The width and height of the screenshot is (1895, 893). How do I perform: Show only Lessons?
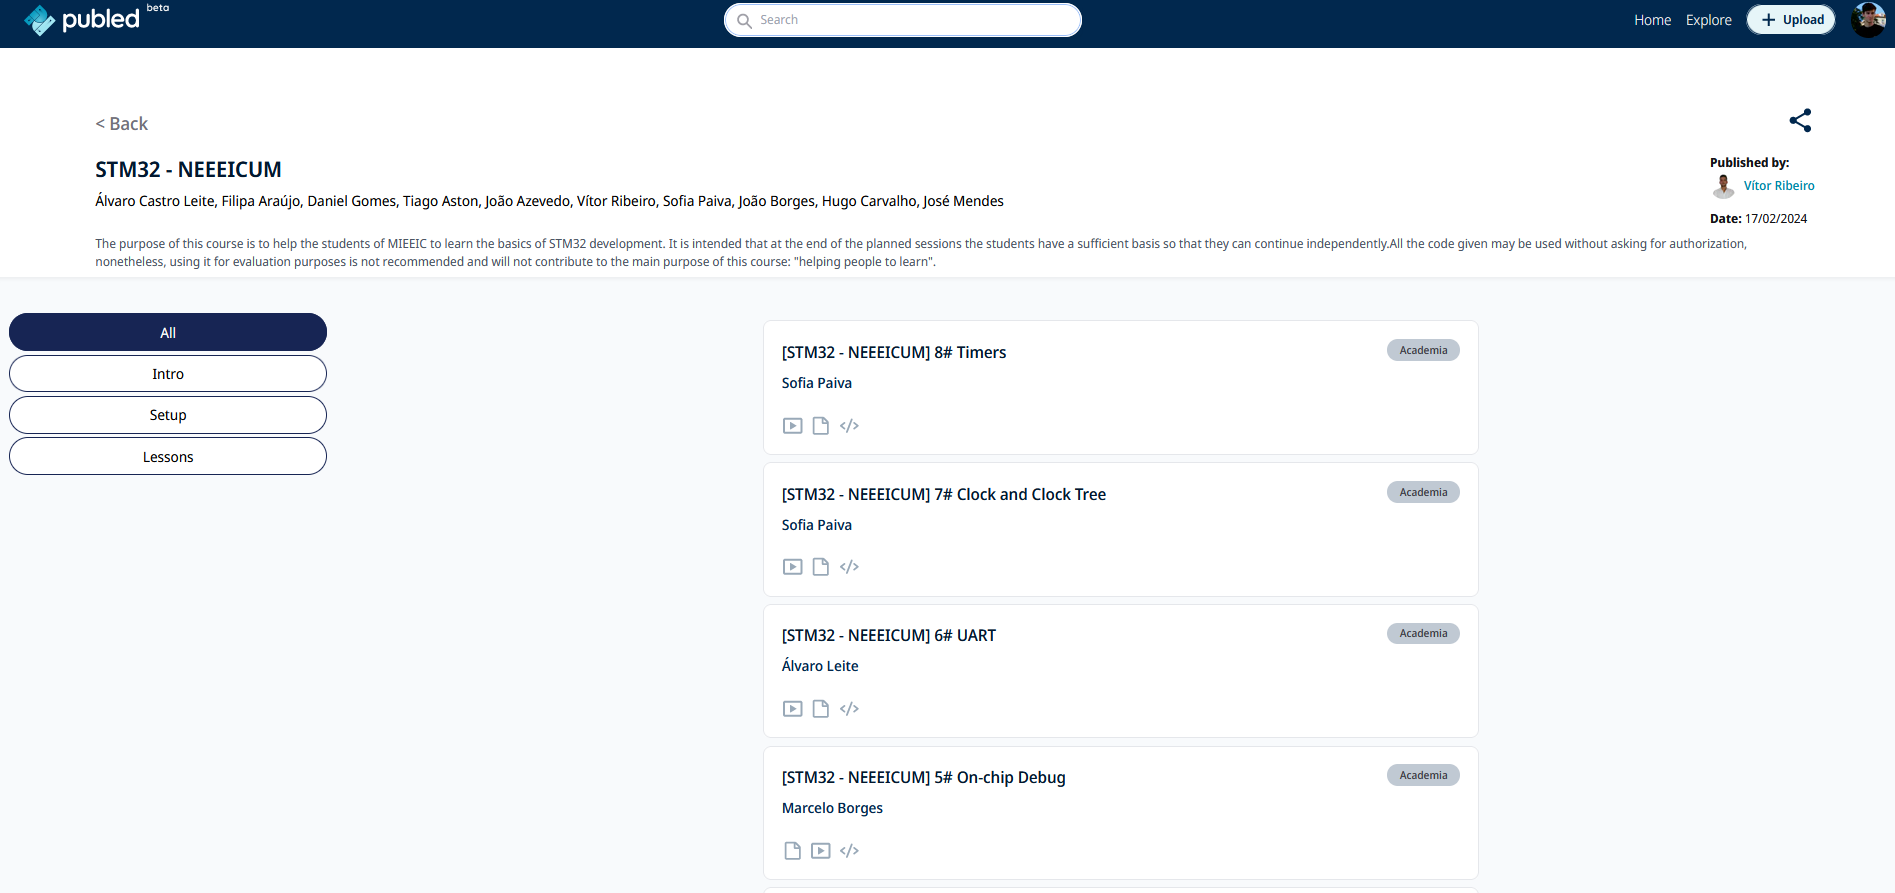coord(168,457)
